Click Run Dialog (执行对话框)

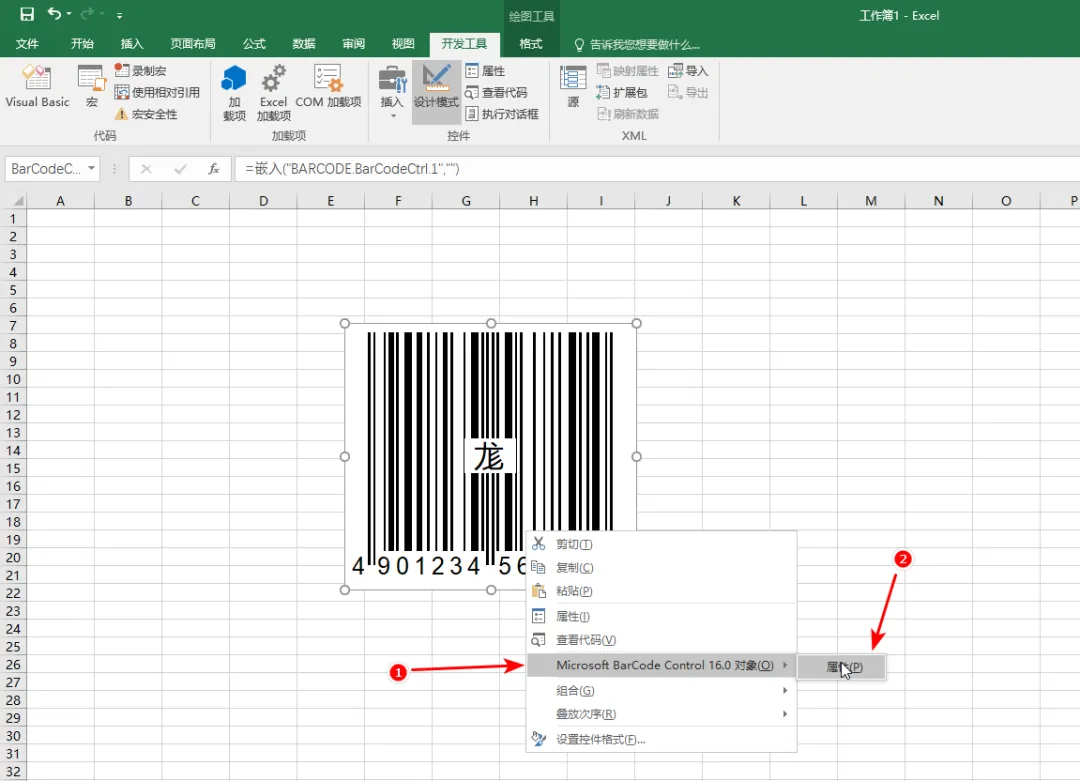coord(501,114)
